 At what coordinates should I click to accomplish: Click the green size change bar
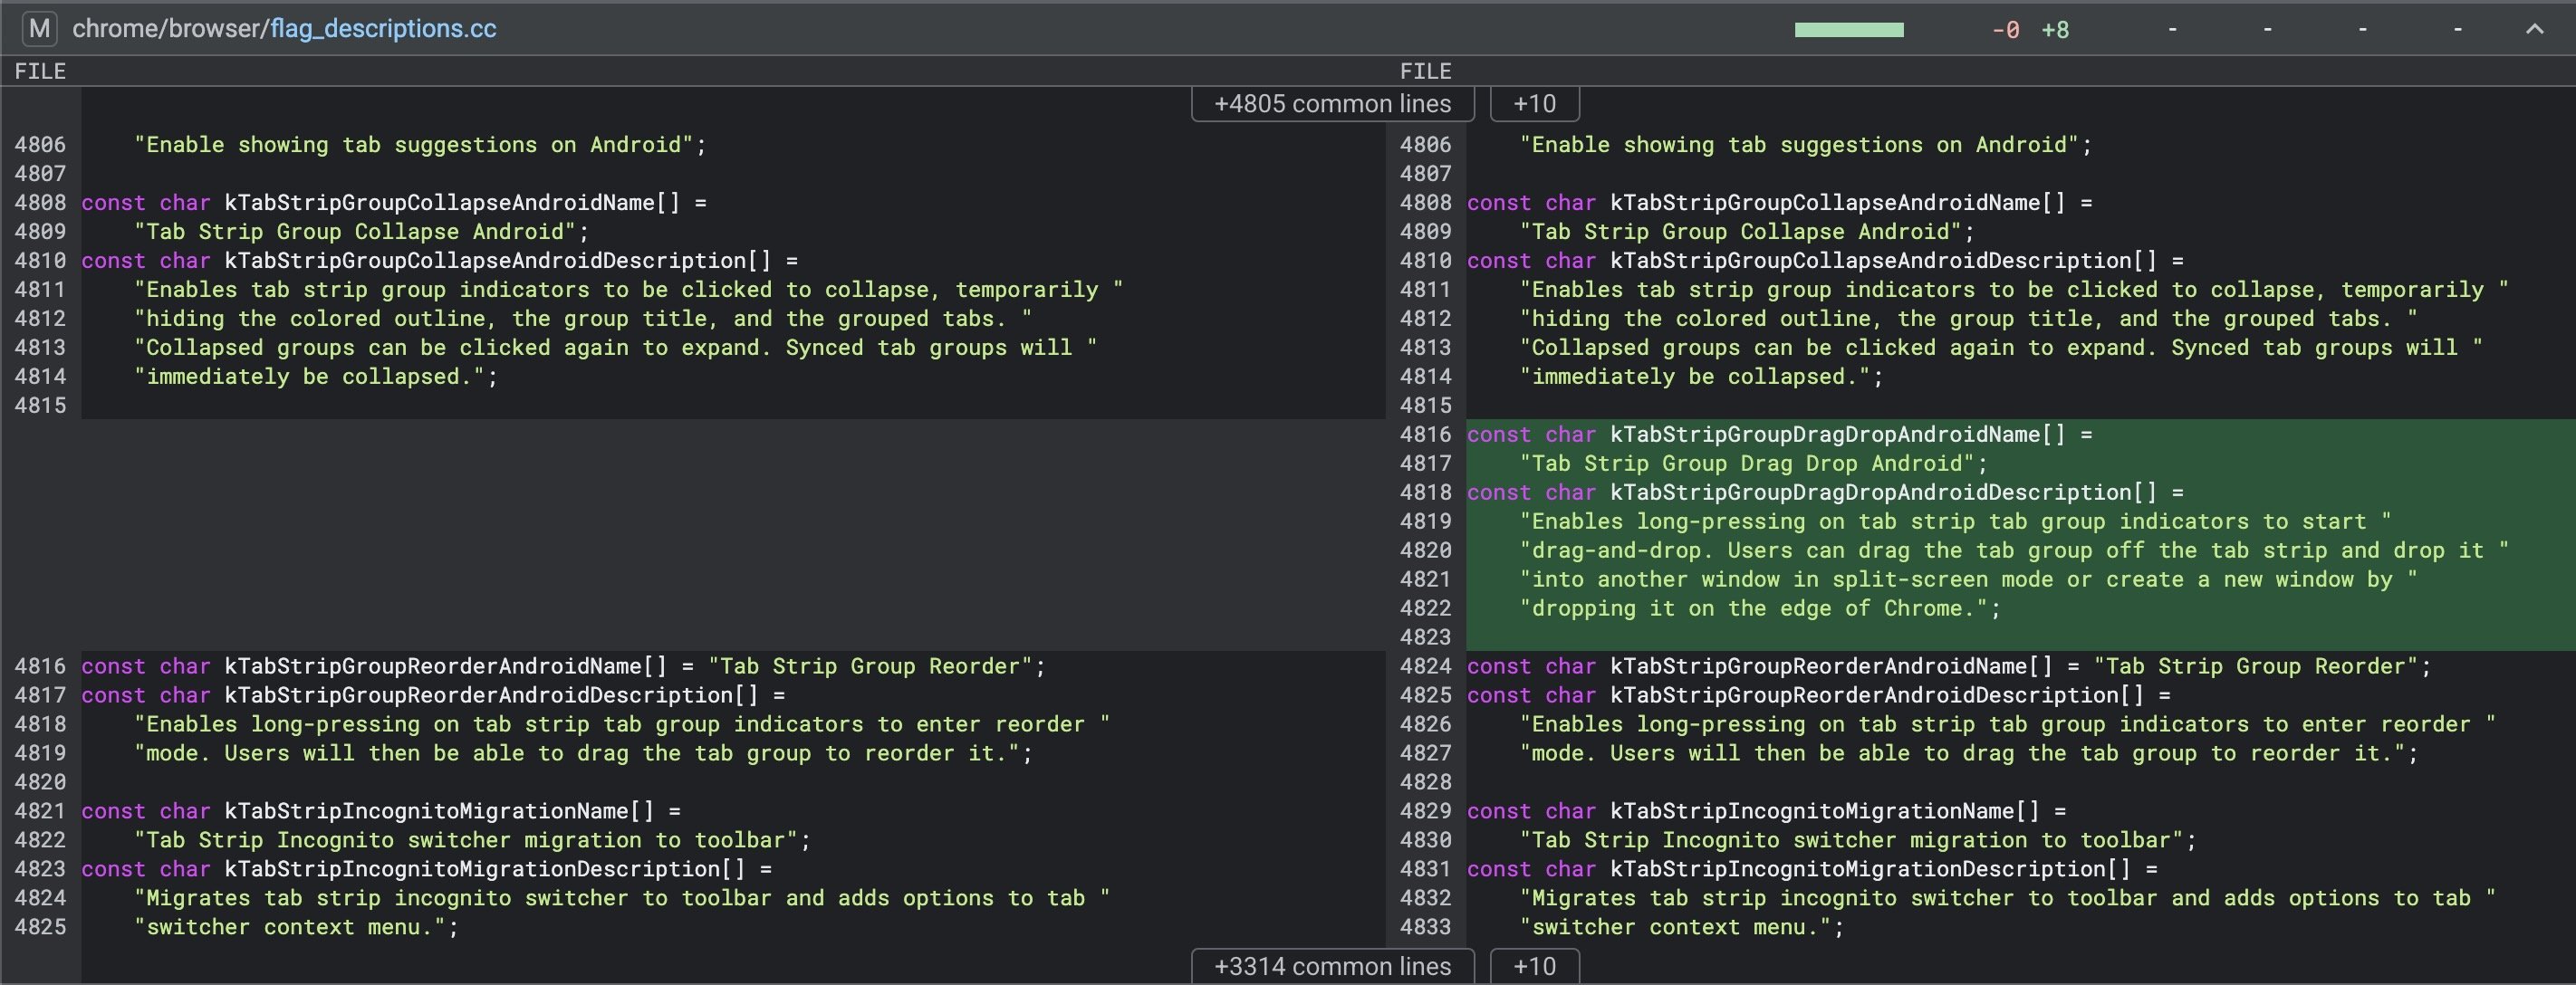tap(1848, 30)
